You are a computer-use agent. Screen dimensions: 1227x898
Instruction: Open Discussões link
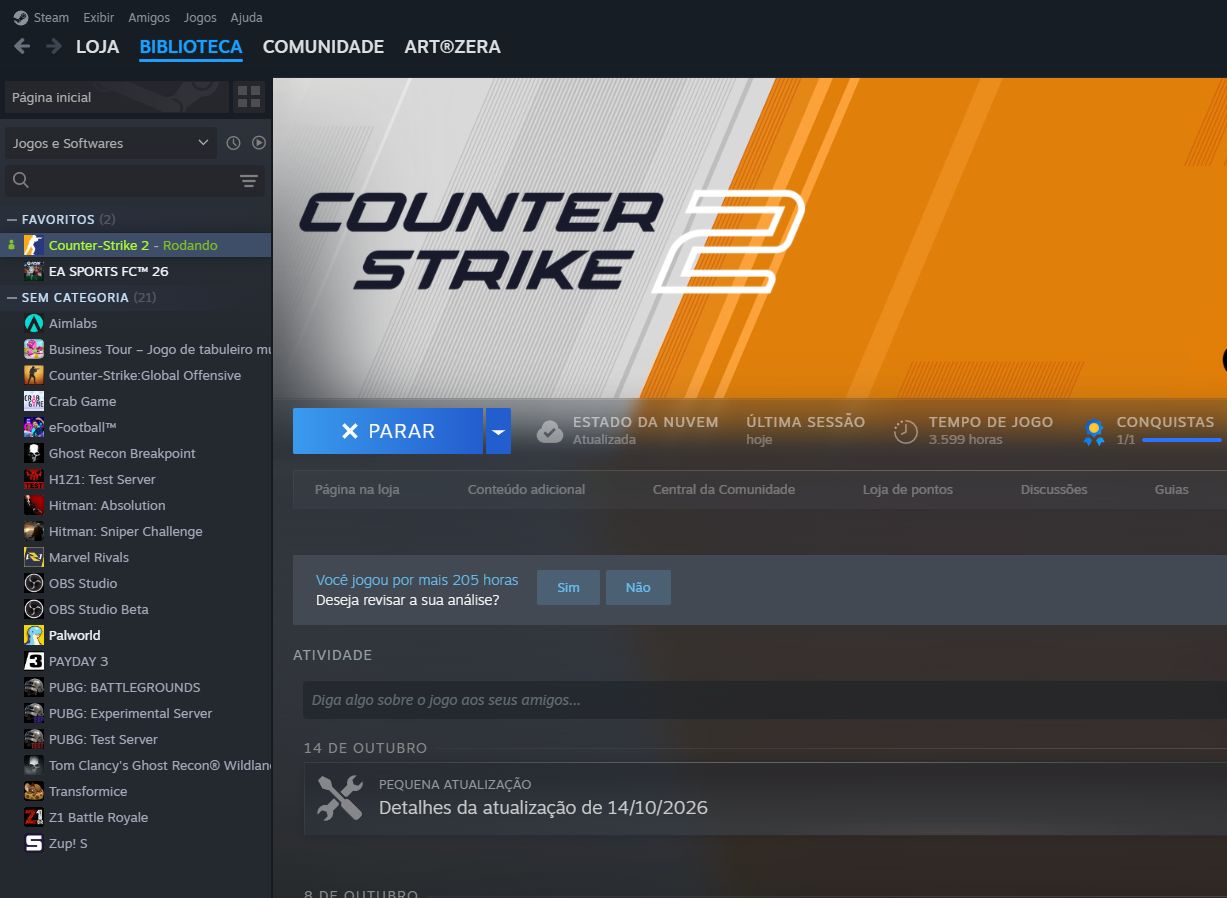pos(1054,489)
